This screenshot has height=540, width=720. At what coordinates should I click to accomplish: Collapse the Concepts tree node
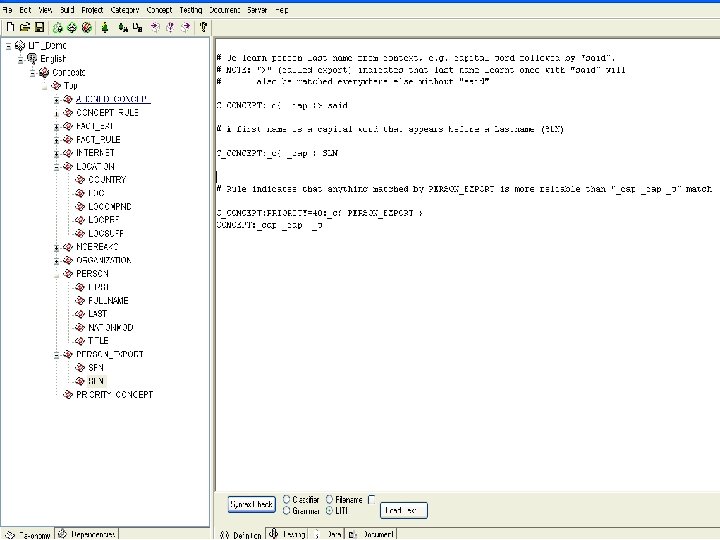point(32,73)
